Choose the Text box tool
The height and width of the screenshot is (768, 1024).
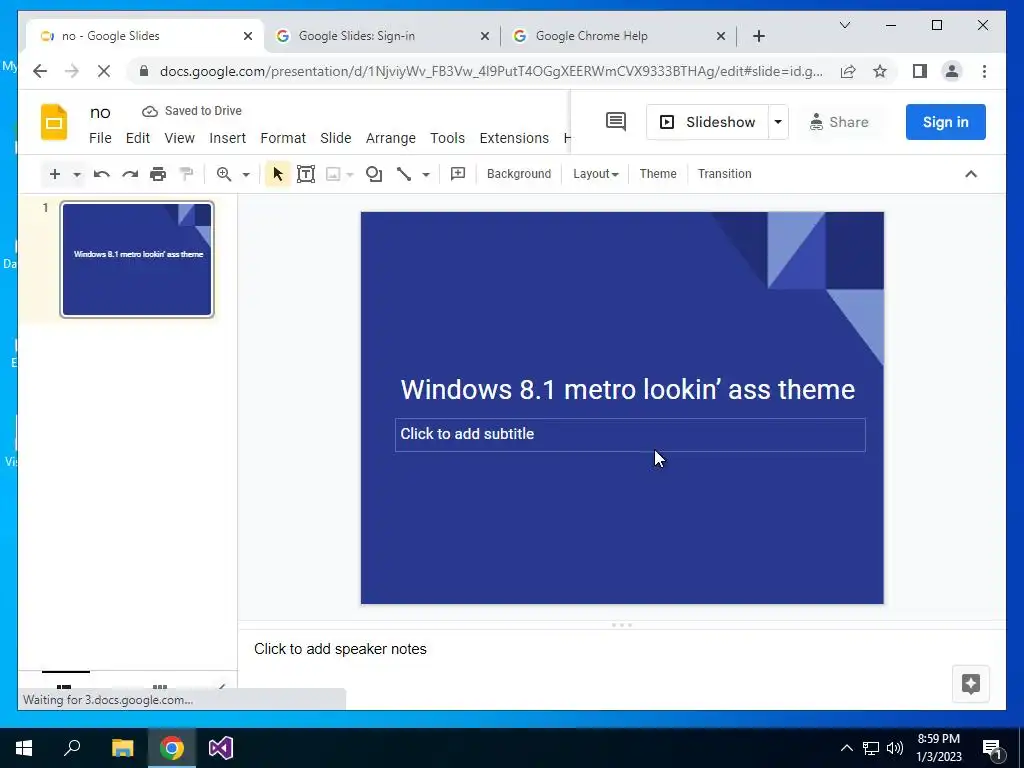[306, 174]
